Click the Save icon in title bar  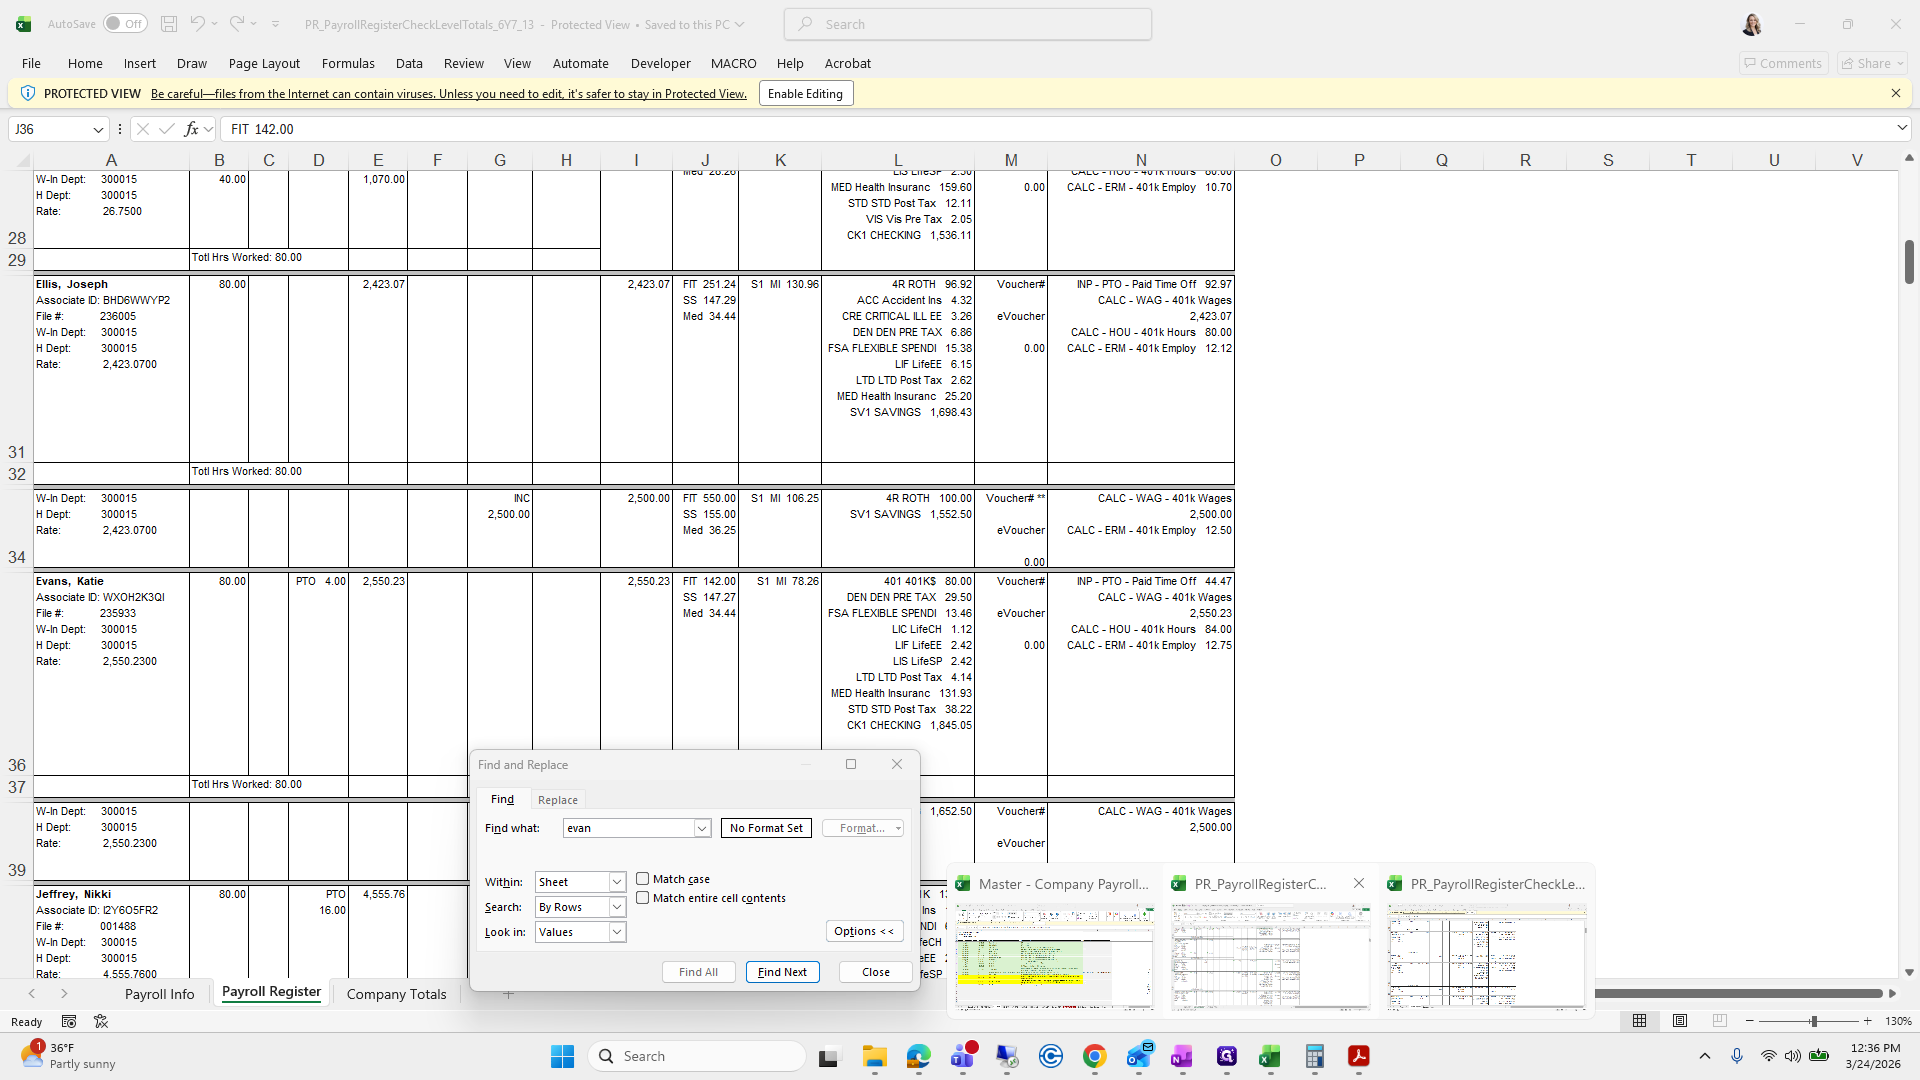click(x=169, y=24)
